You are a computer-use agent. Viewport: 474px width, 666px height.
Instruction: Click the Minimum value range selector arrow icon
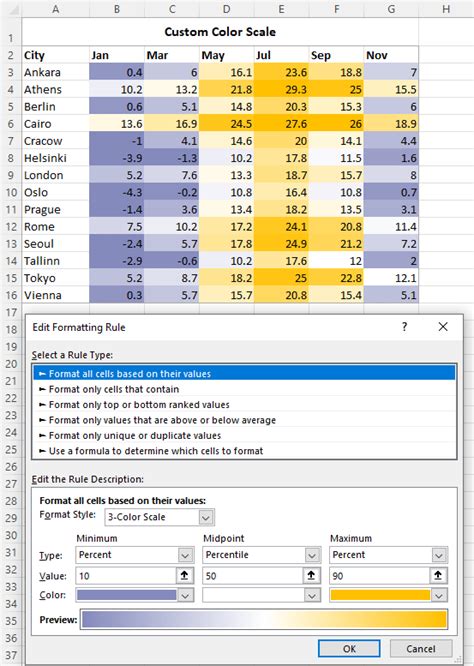184,576
